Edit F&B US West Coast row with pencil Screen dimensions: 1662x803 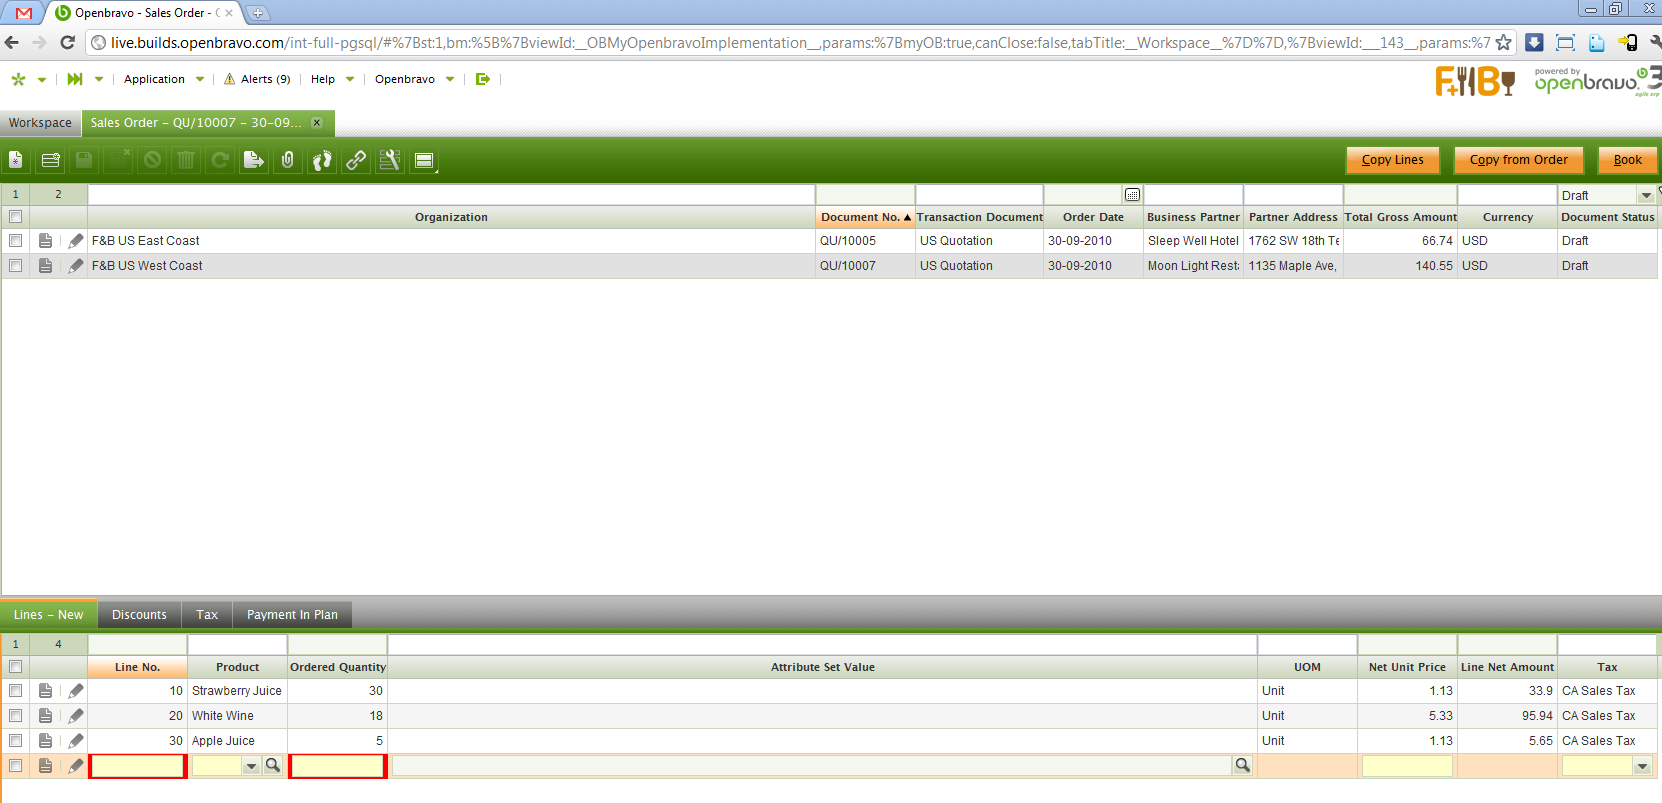click(76, 266)
